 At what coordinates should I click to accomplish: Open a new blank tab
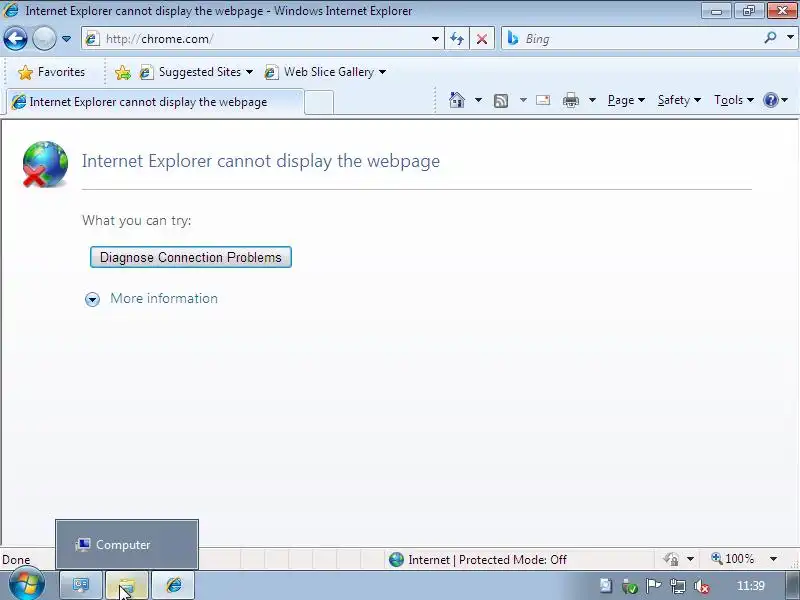coord(319,102)
